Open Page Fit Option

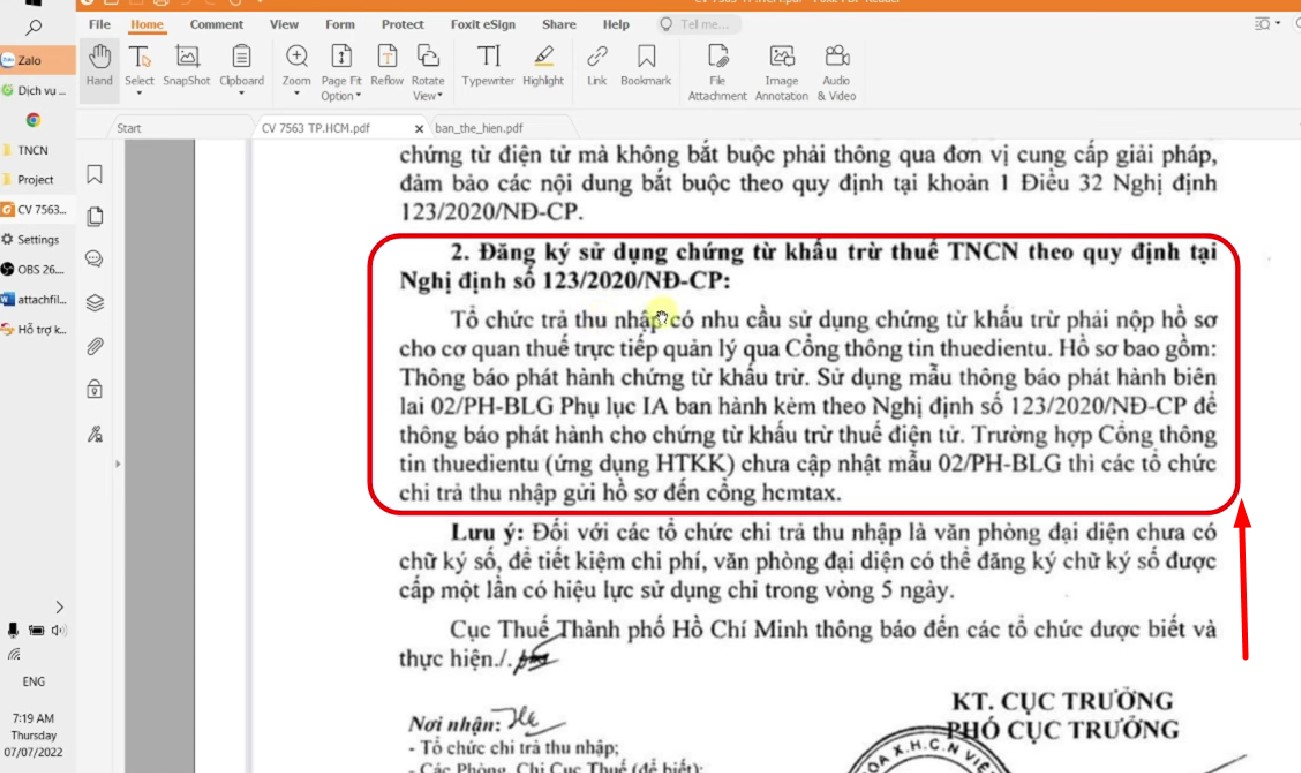click(341, 71)
